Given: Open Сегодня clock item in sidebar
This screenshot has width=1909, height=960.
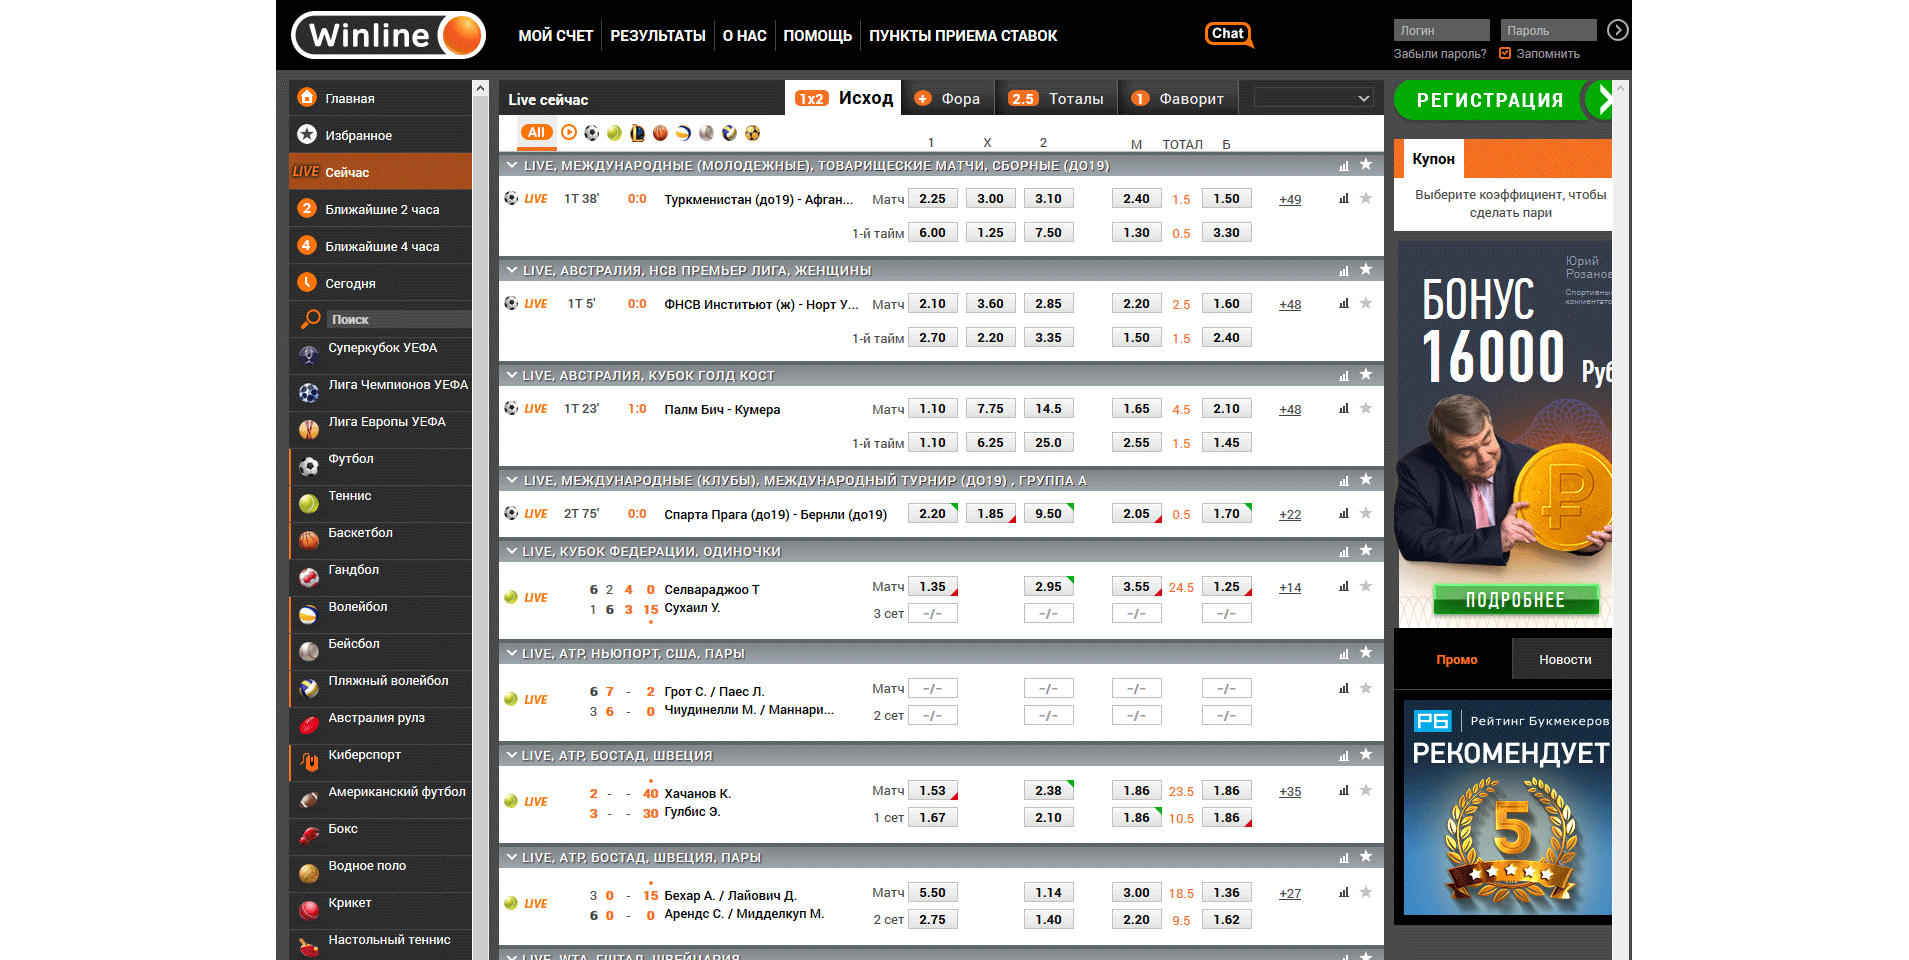Looking at the screenshot, I should tap(381, 283).
